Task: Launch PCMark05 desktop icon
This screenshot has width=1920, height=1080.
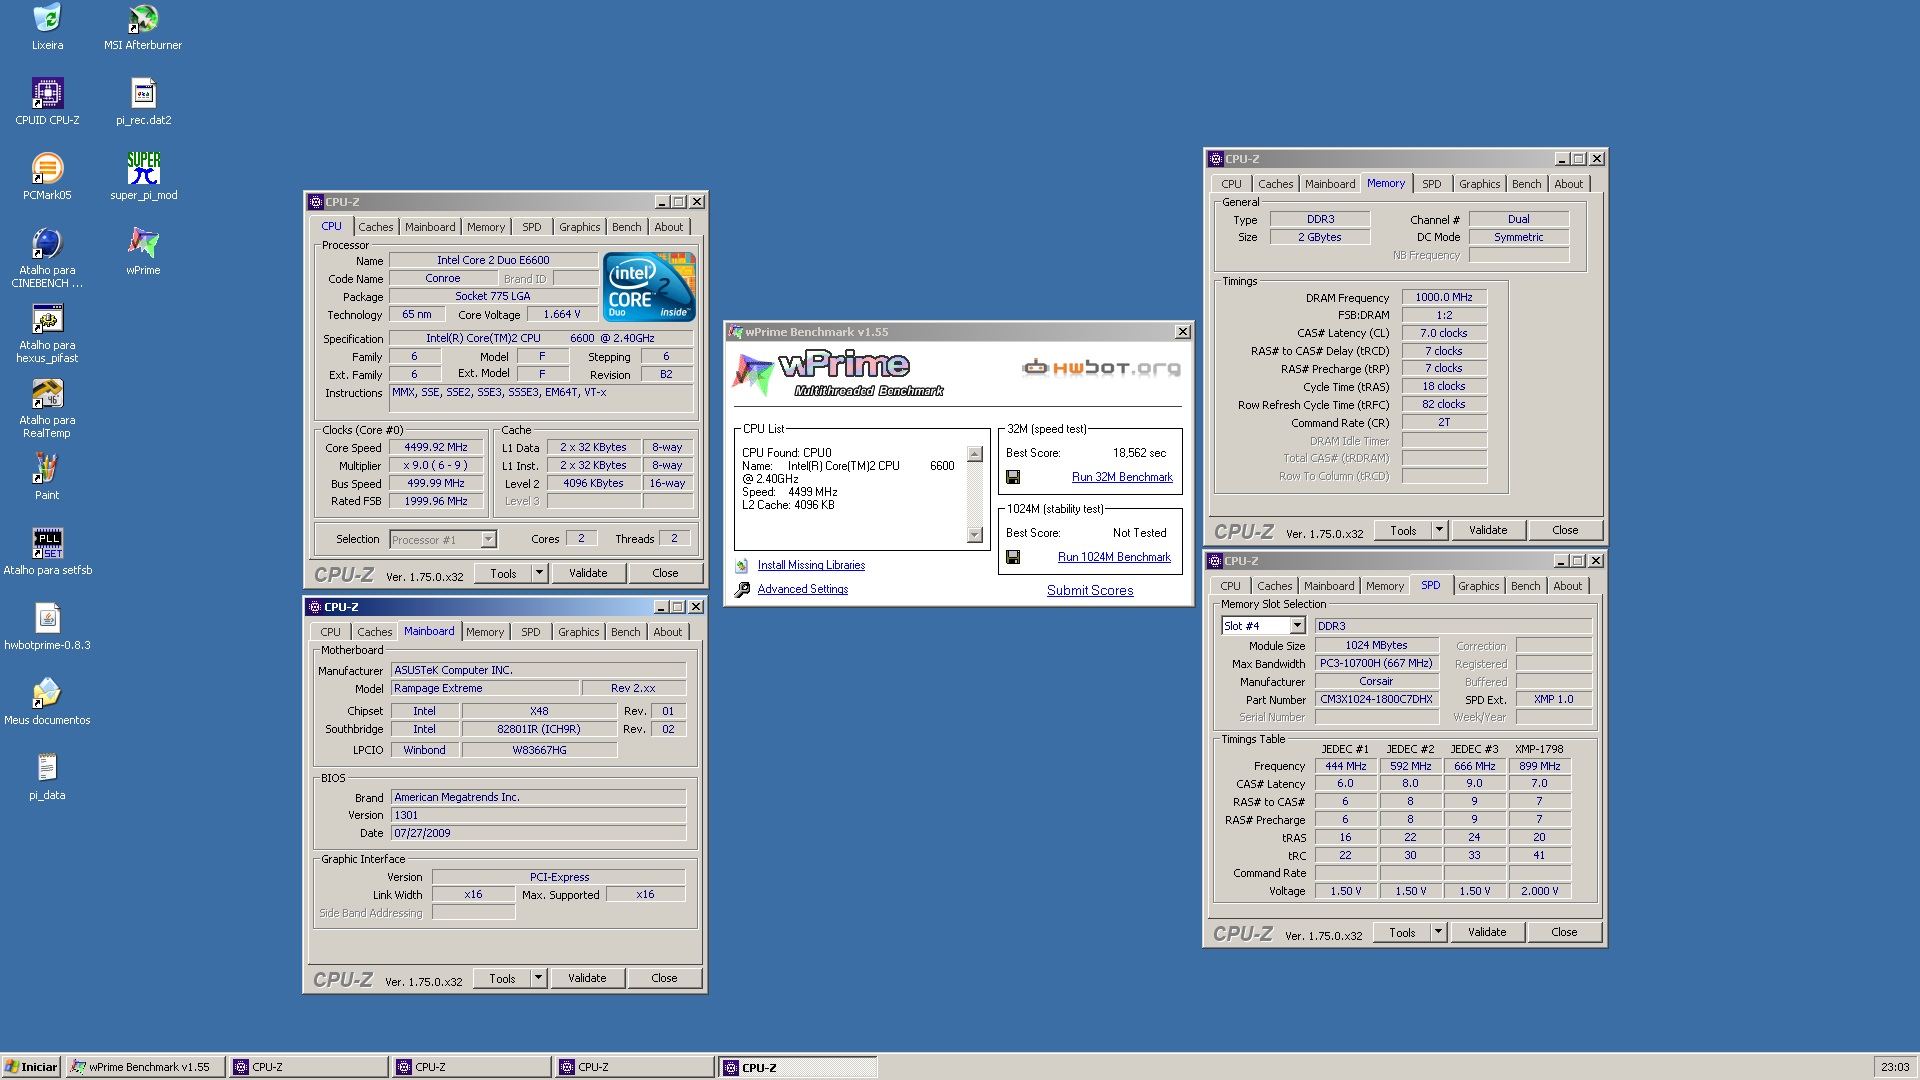Action: point(47,169)
